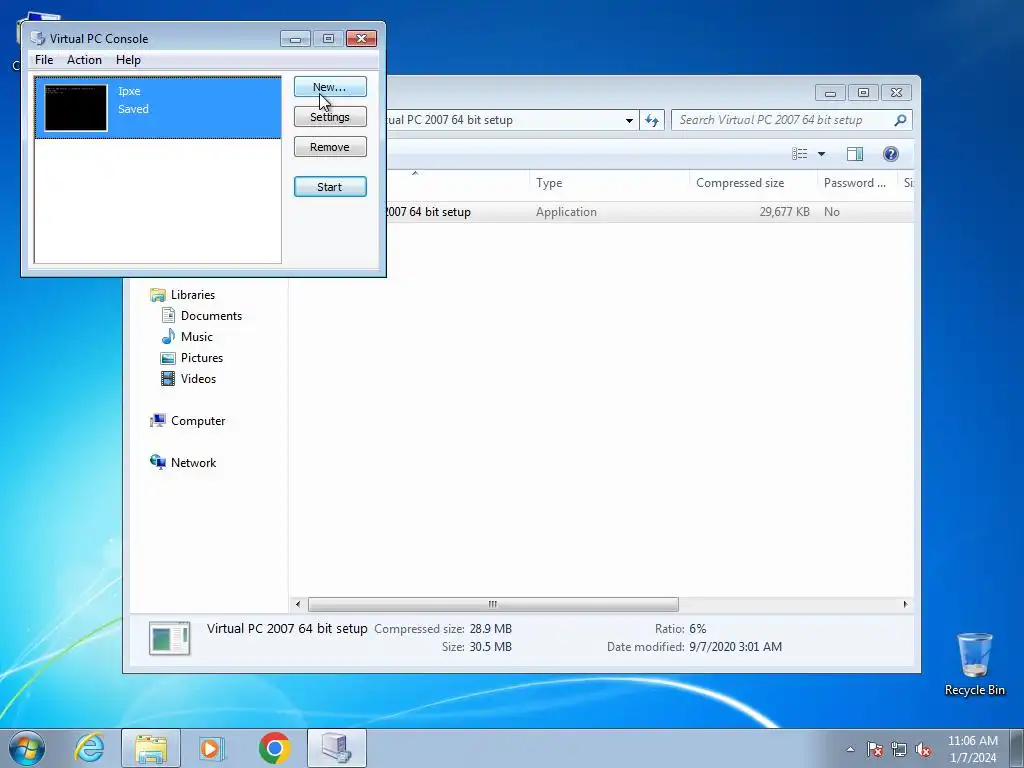Click the horizontal scrollbar left arrow
The image size is (1024, 768).
[x=298, y=604]
